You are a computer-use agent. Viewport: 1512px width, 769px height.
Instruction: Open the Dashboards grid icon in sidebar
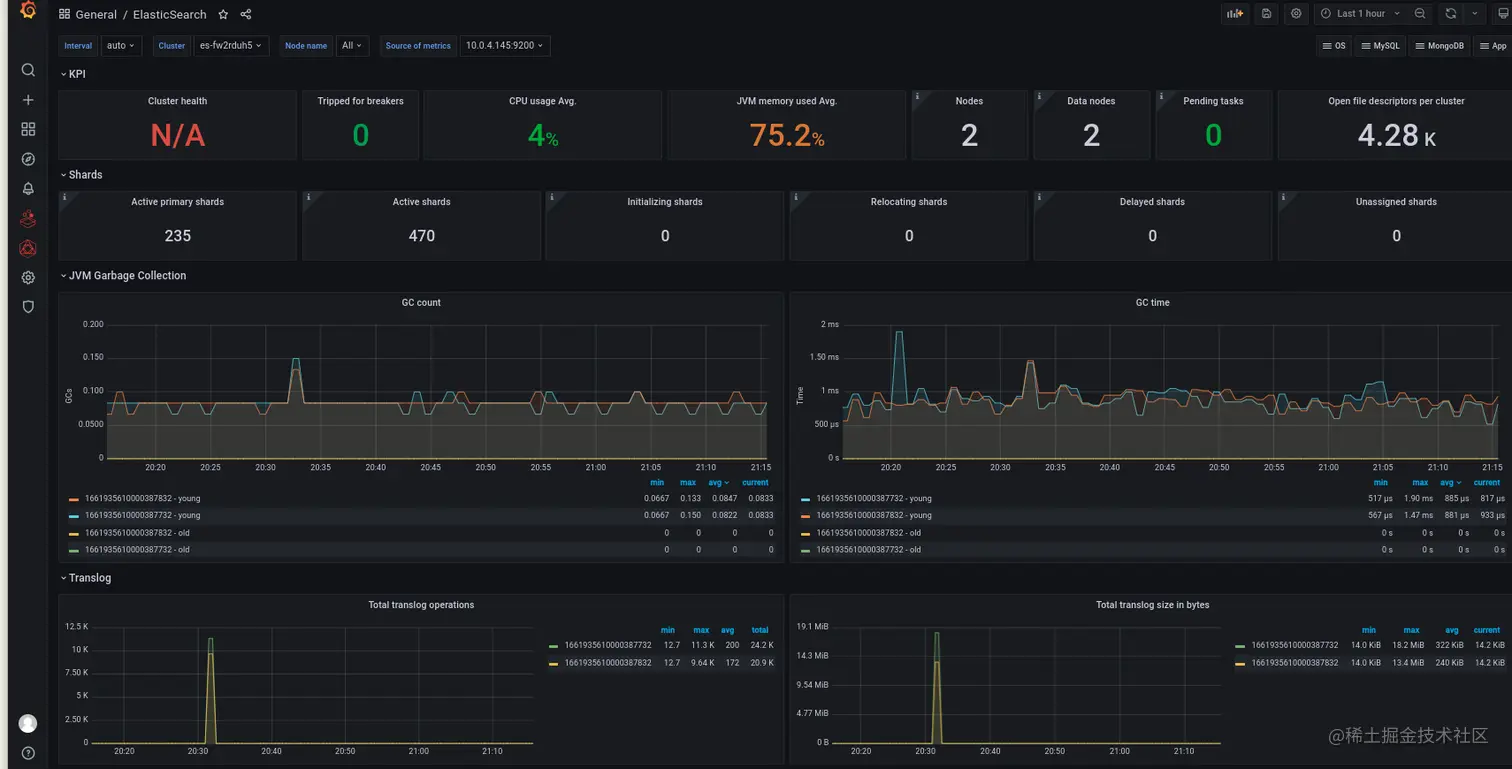[x=28, y=129]
